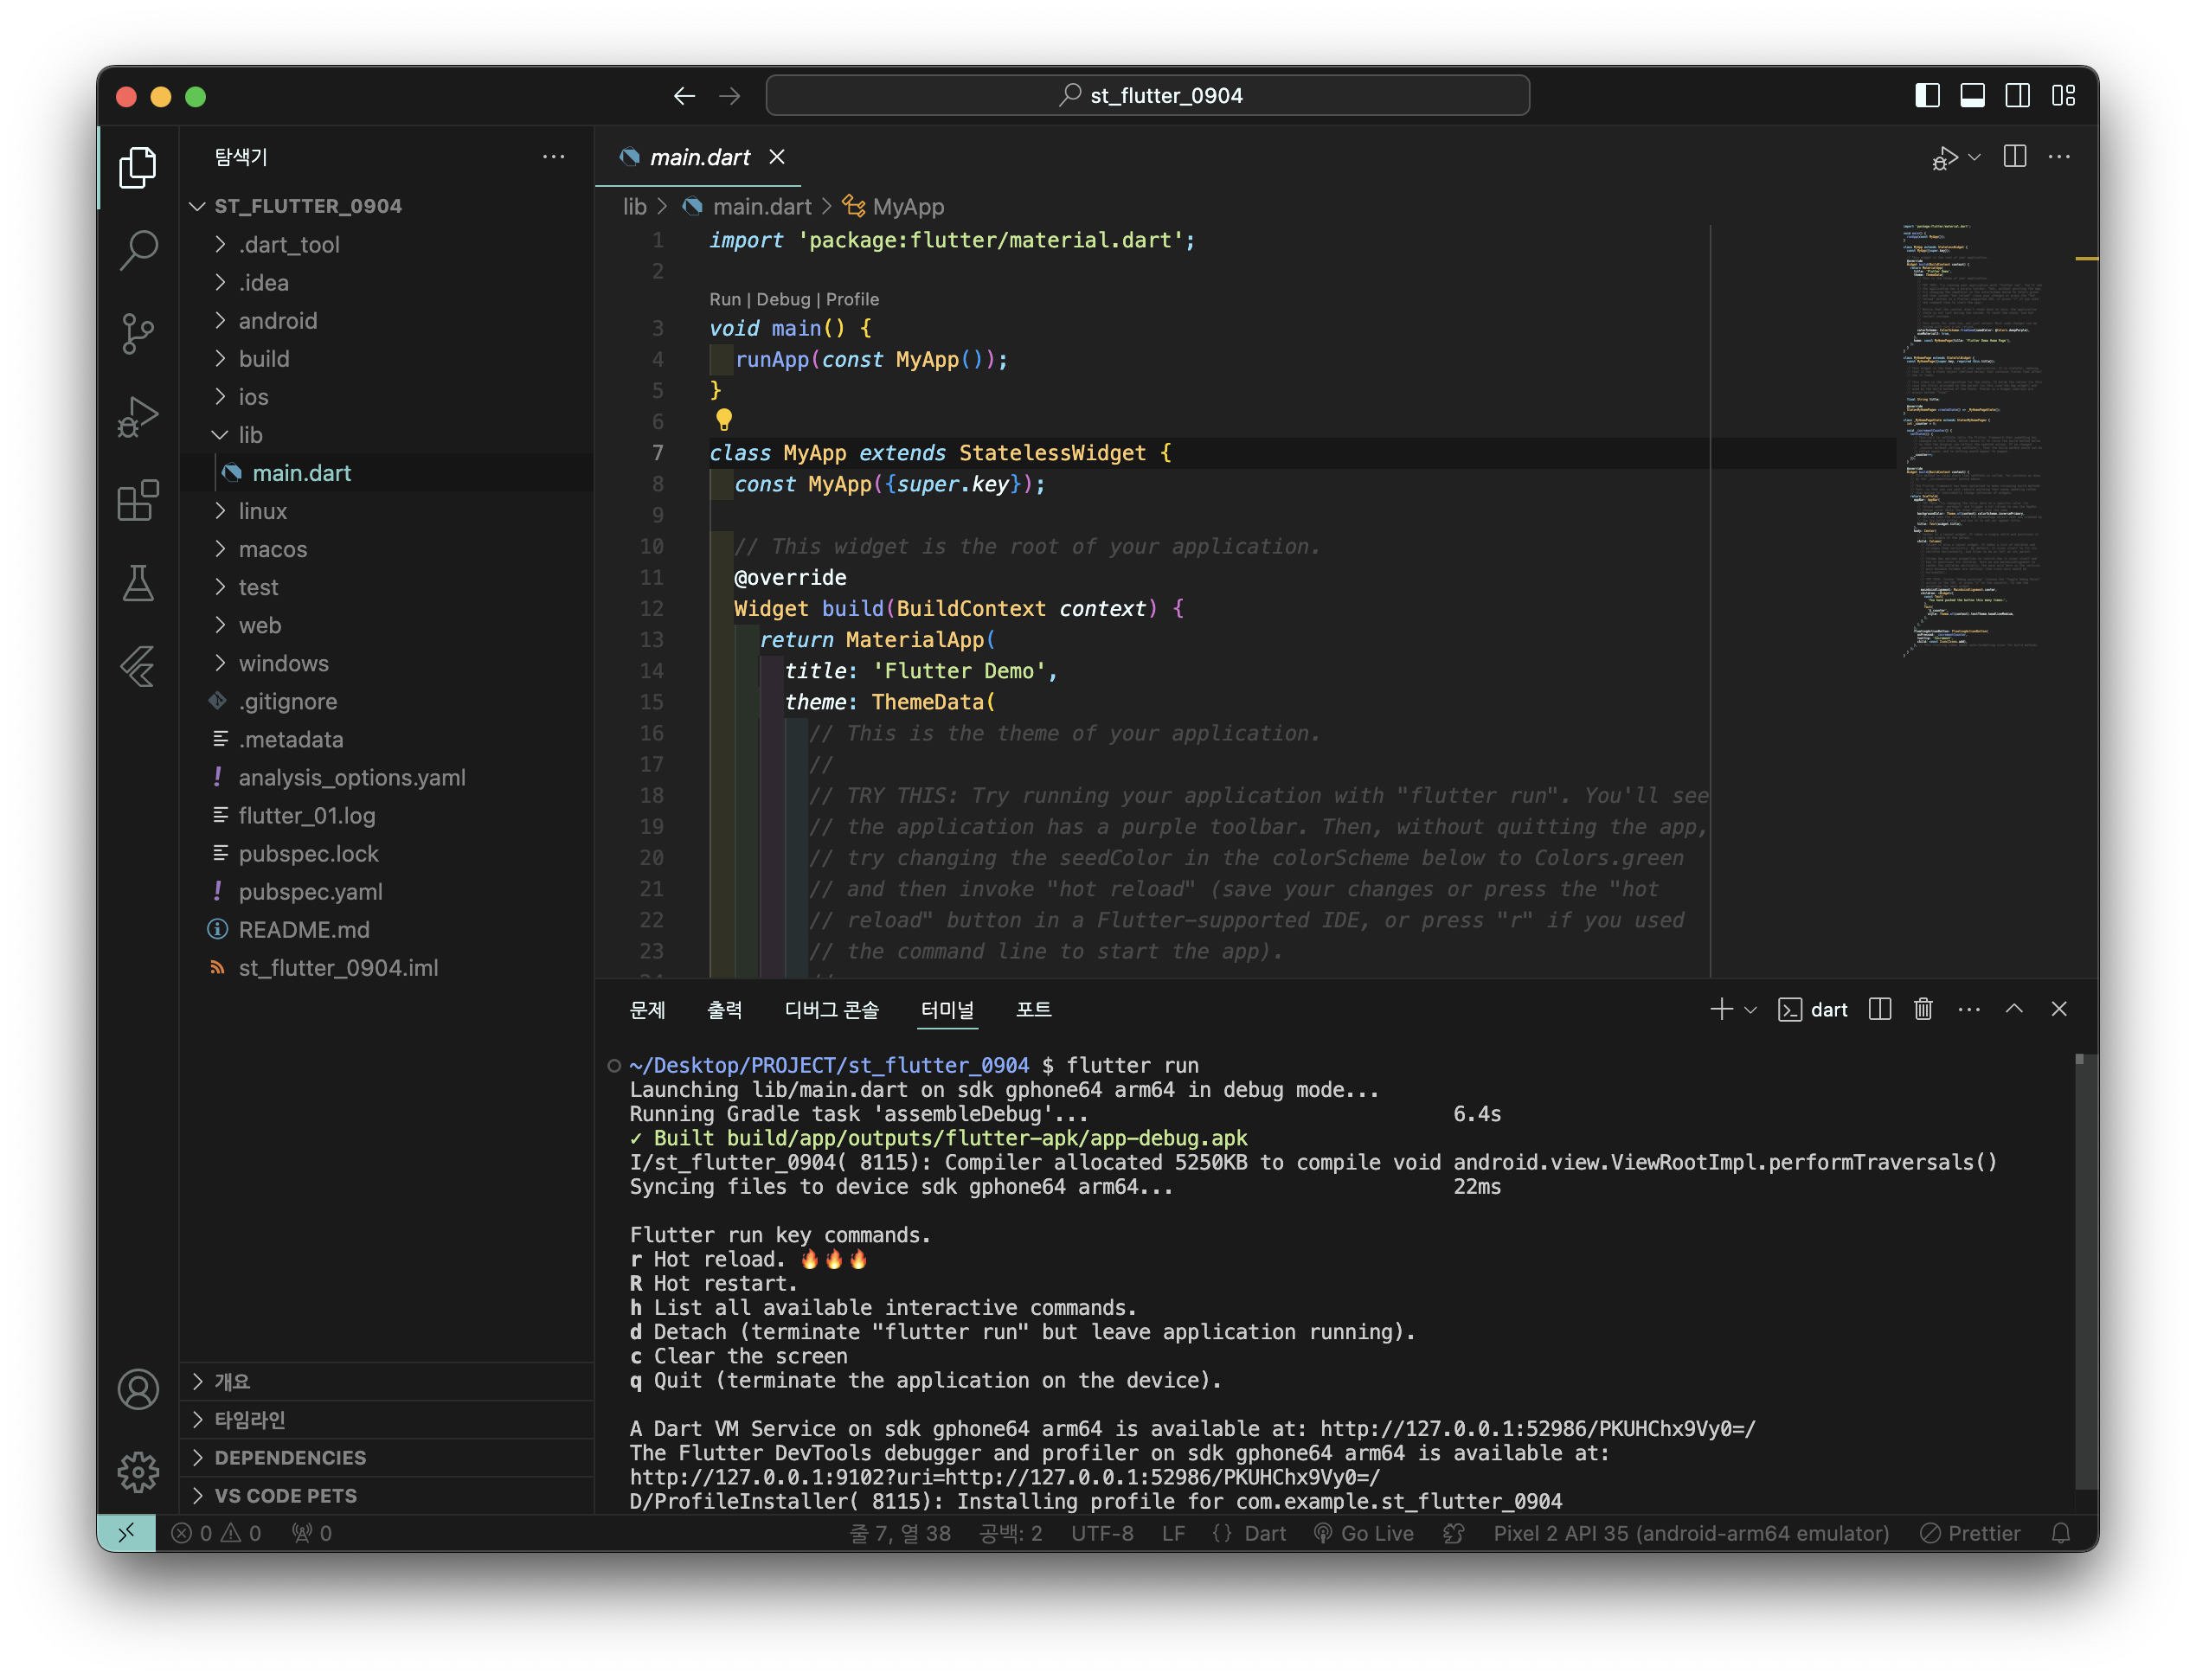
Task: Collapse the lib folder
Action: (250, 435)
